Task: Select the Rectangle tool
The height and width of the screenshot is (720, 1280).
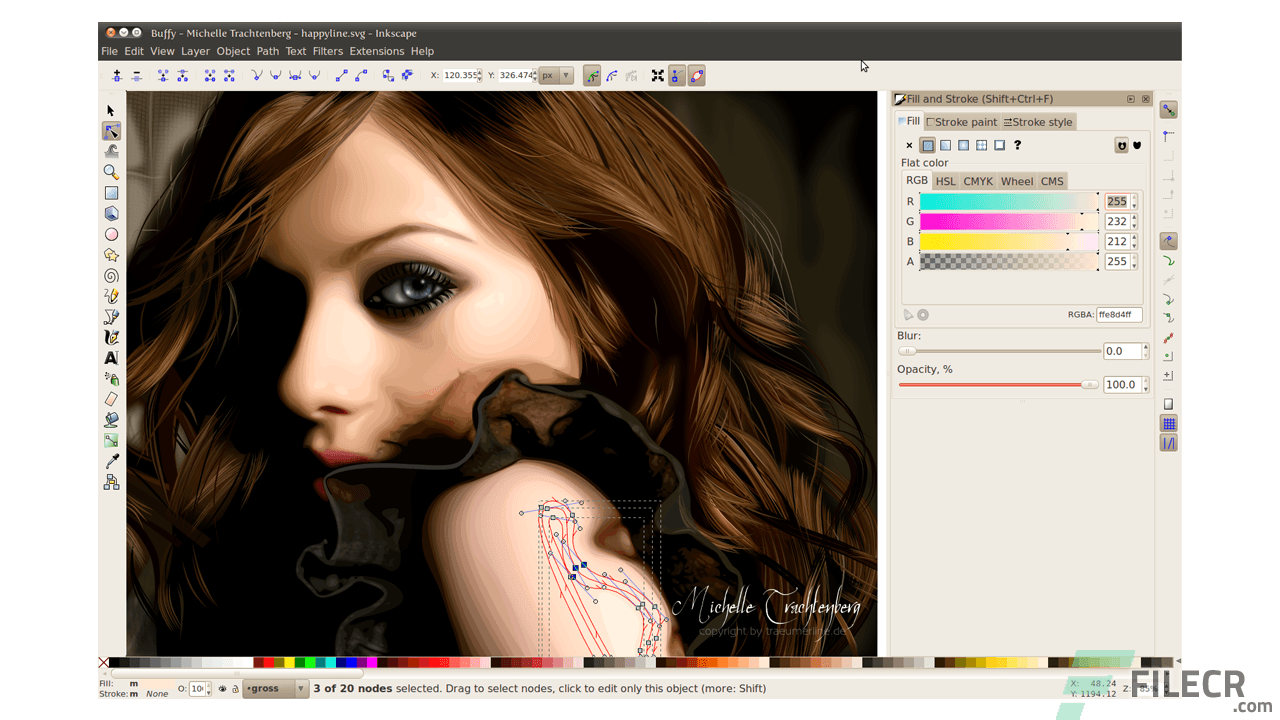Action: [x=111, y=192]
